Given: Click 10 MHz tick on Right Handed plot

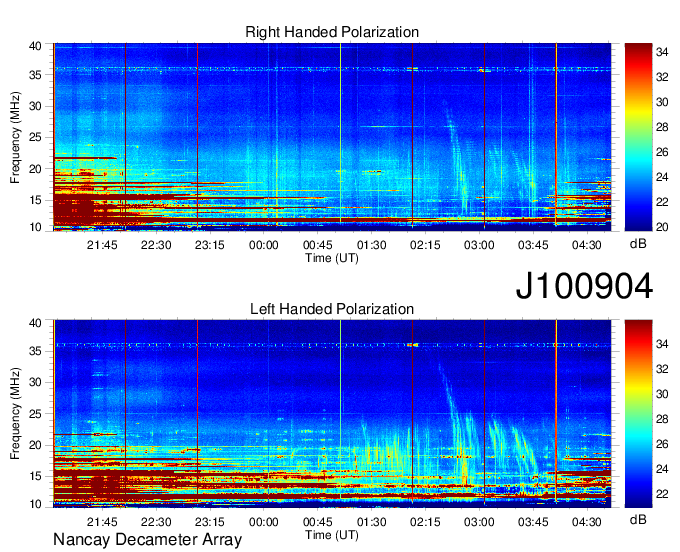Looking at the screenshot, I should 35,227.
